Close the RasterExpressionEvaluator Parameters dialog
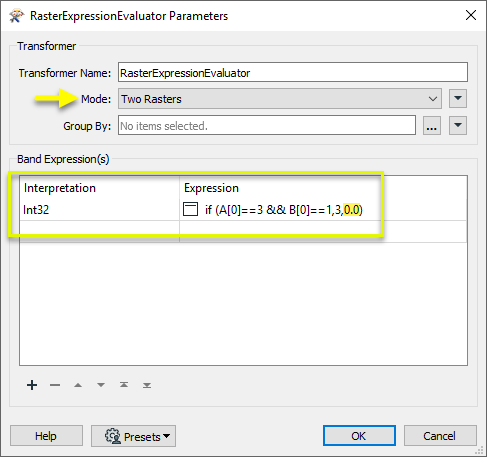The image size is (487, 457). 471,15
